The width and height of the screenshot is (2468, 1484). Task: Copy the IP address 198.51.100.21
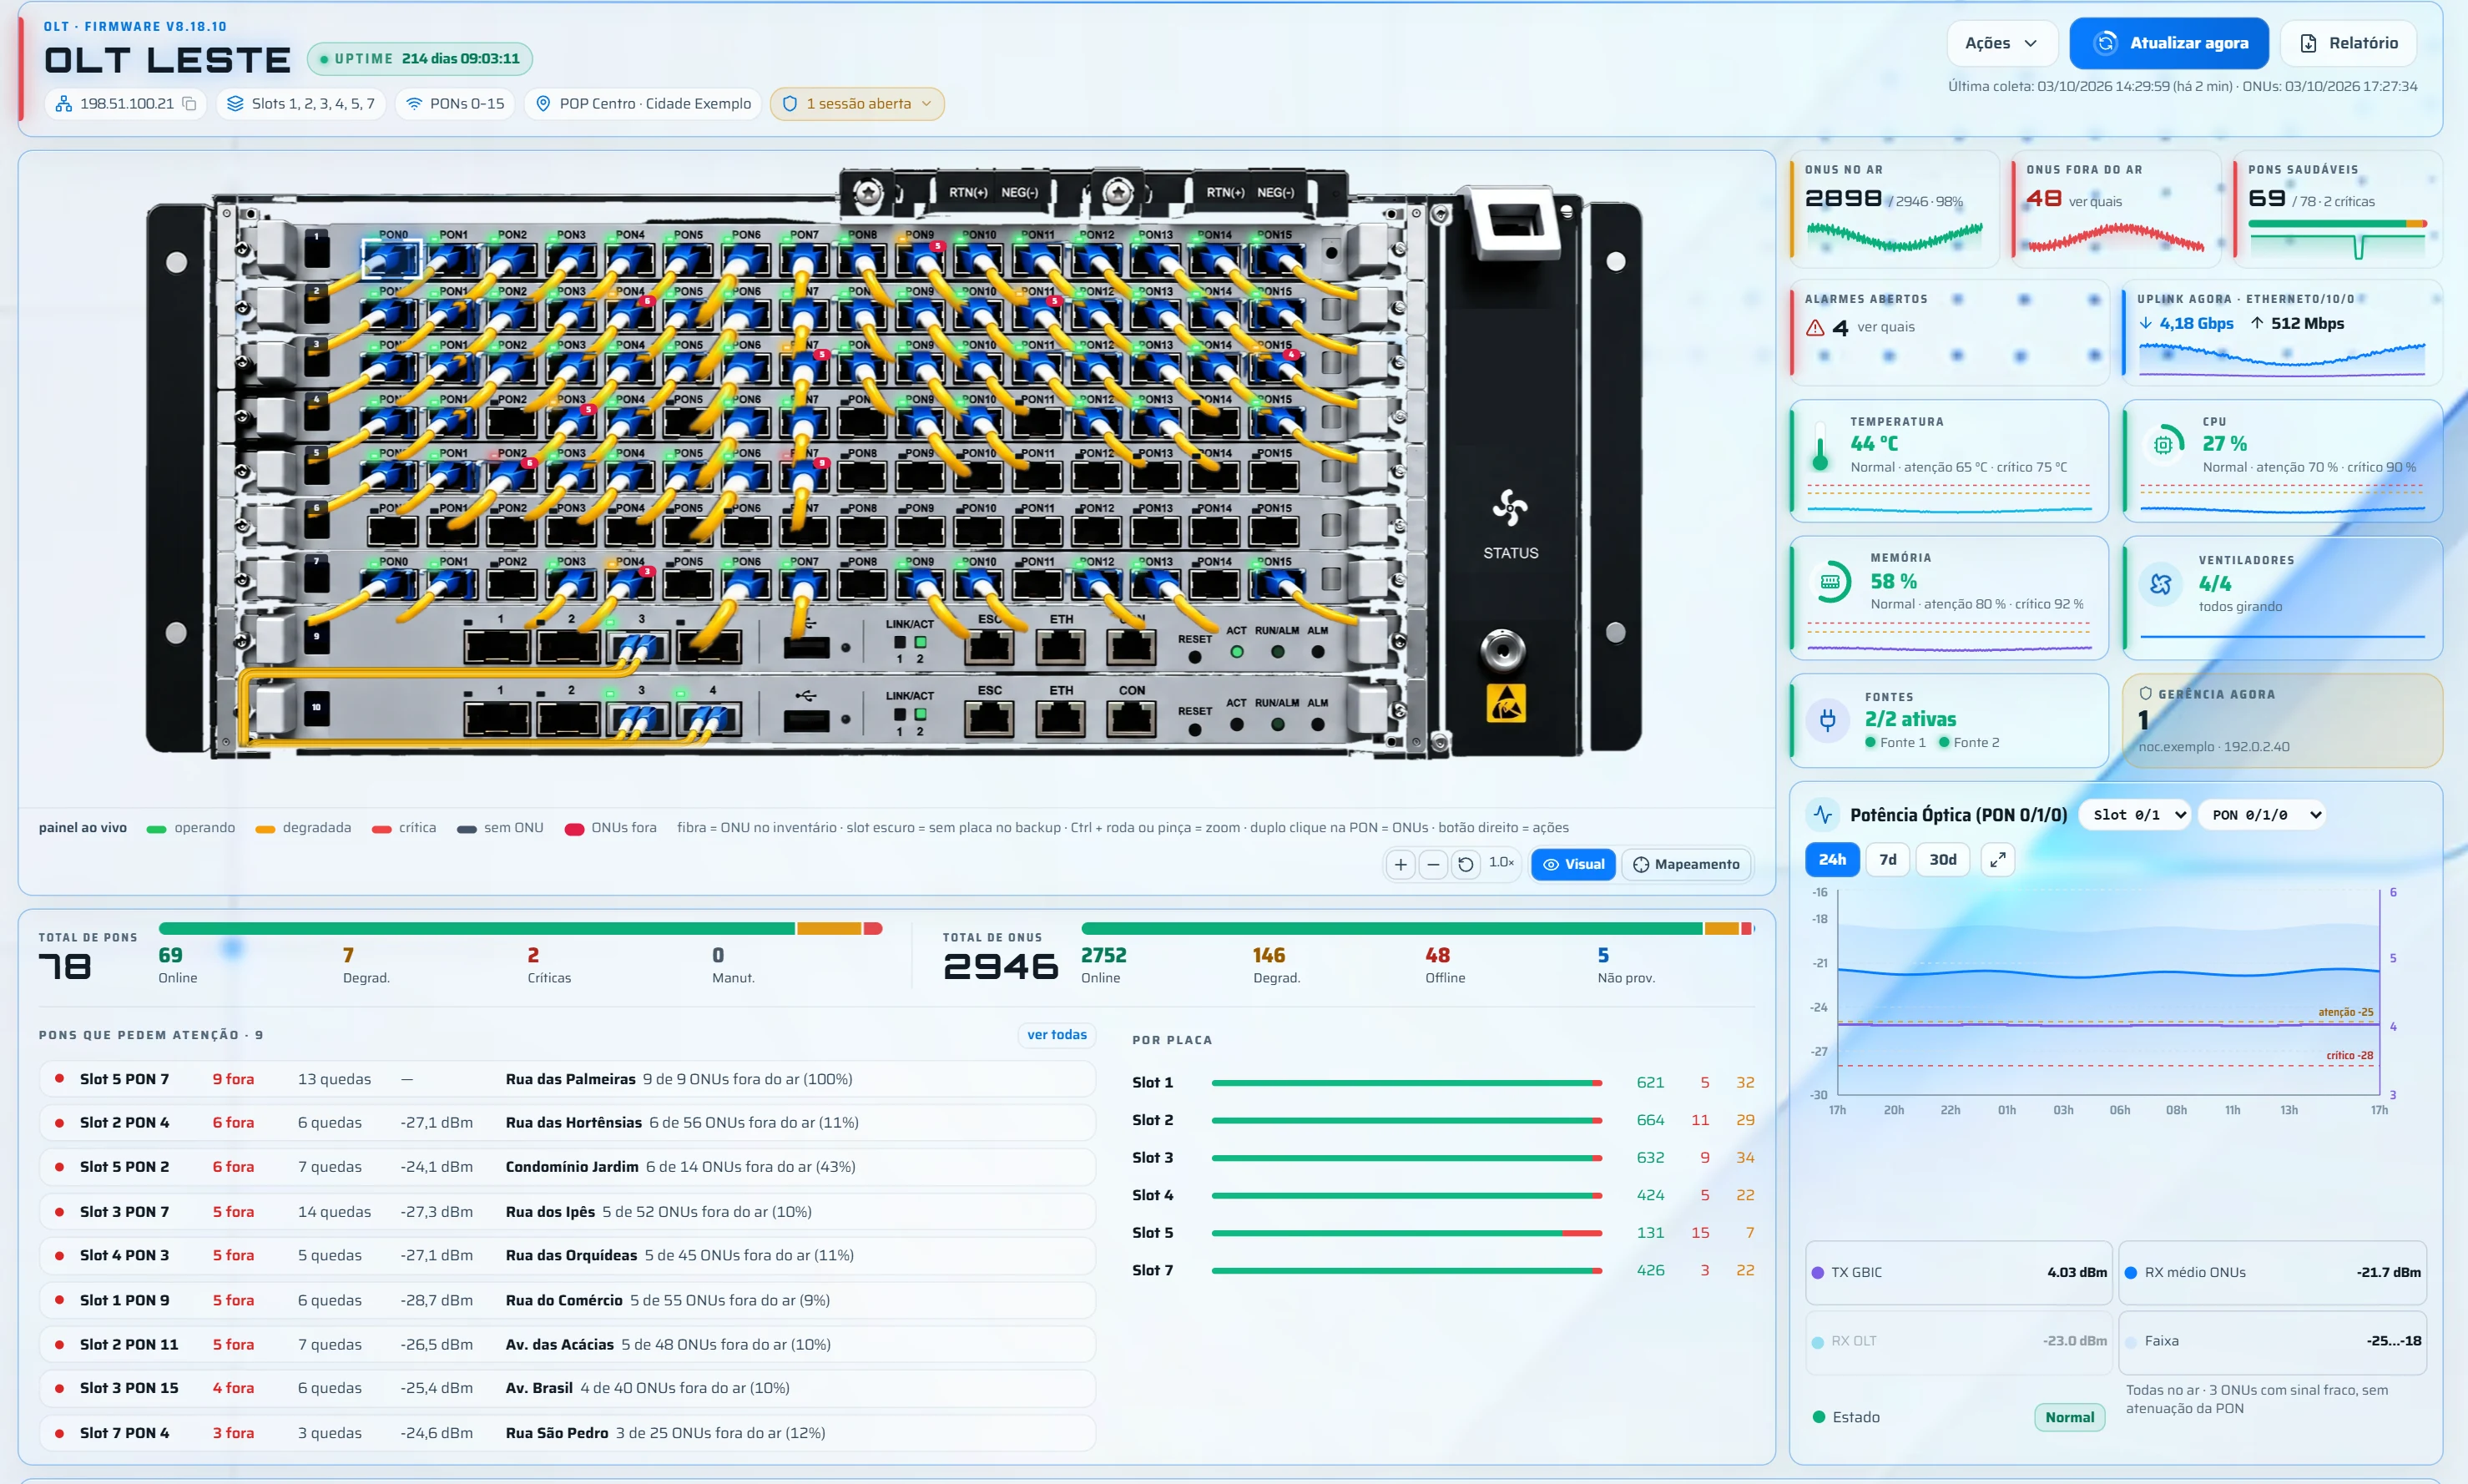[x=189, y=104]
